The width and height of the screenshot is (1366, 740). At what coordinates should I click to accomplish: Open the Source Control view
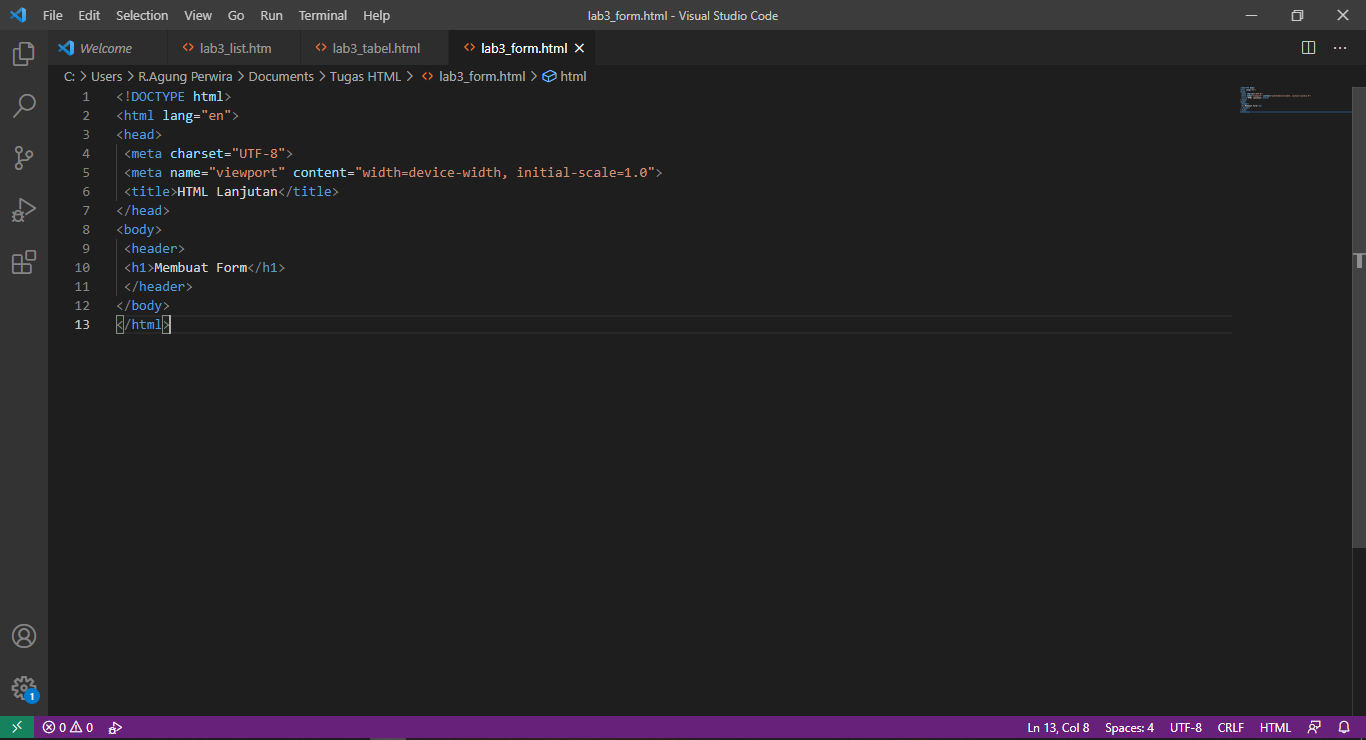[24, 158]
